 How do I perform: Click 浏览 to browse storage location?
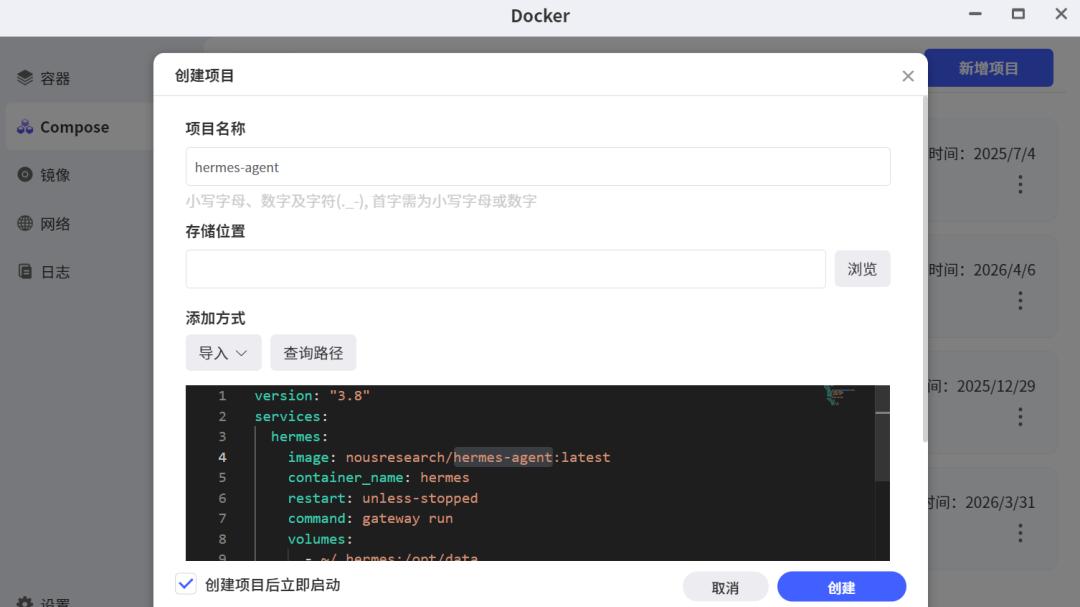tap(862, 269)
